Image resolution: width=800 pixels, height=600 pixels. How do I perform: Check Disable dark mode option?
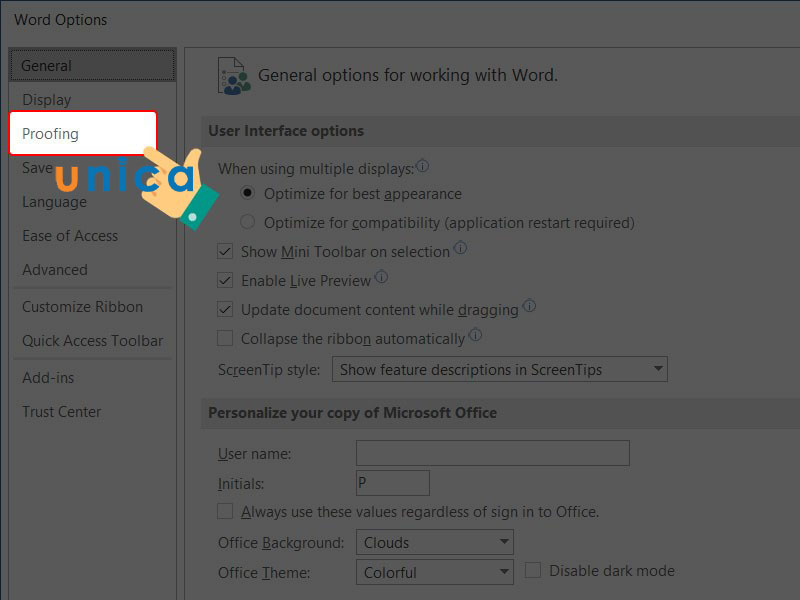pos(533,570)
